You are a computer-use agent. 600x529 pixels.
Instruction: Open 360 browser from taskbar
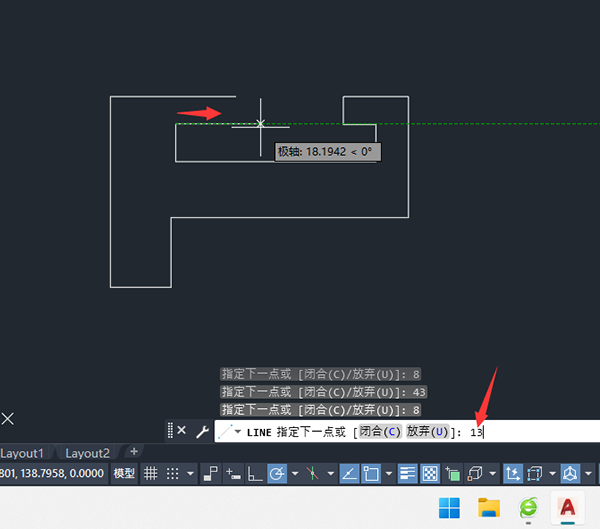pyautogui.click(x=528, y=508)
